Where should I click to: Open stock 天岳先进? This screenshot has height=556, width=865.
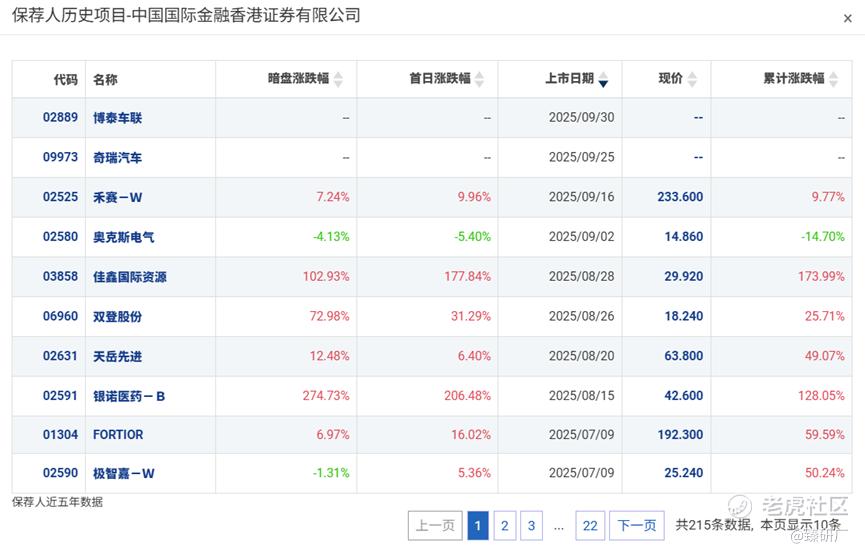[118, 356]
